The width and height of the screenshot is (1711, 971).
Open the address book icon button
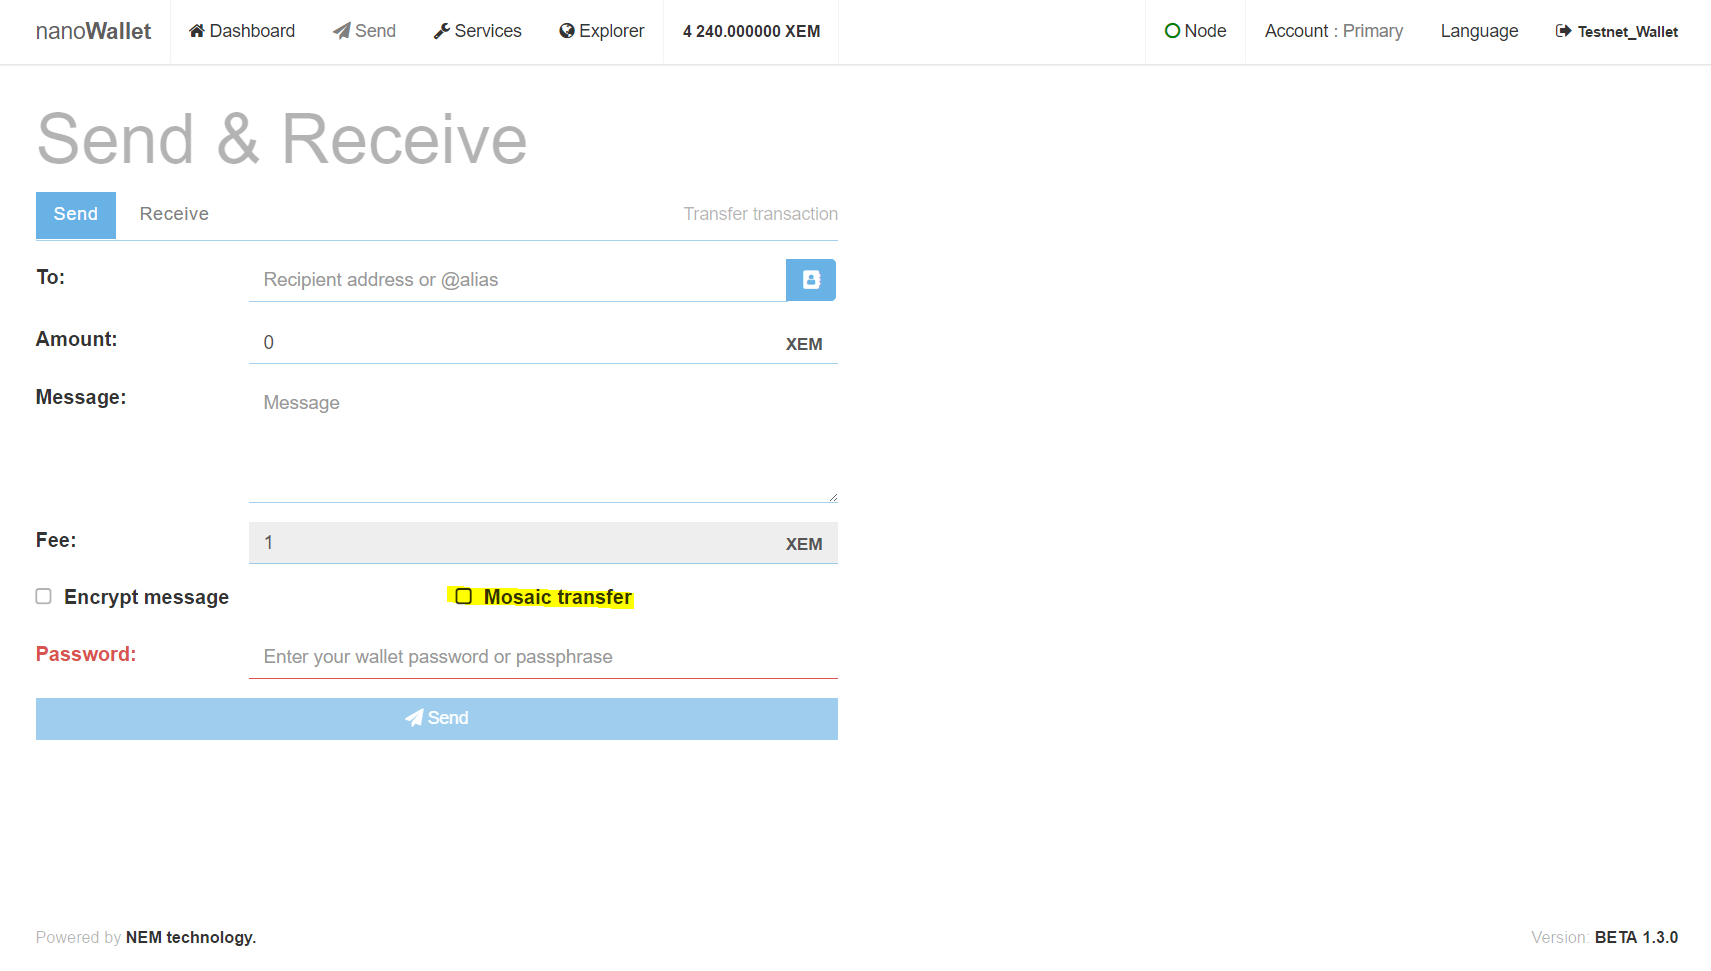coord(811,280)
